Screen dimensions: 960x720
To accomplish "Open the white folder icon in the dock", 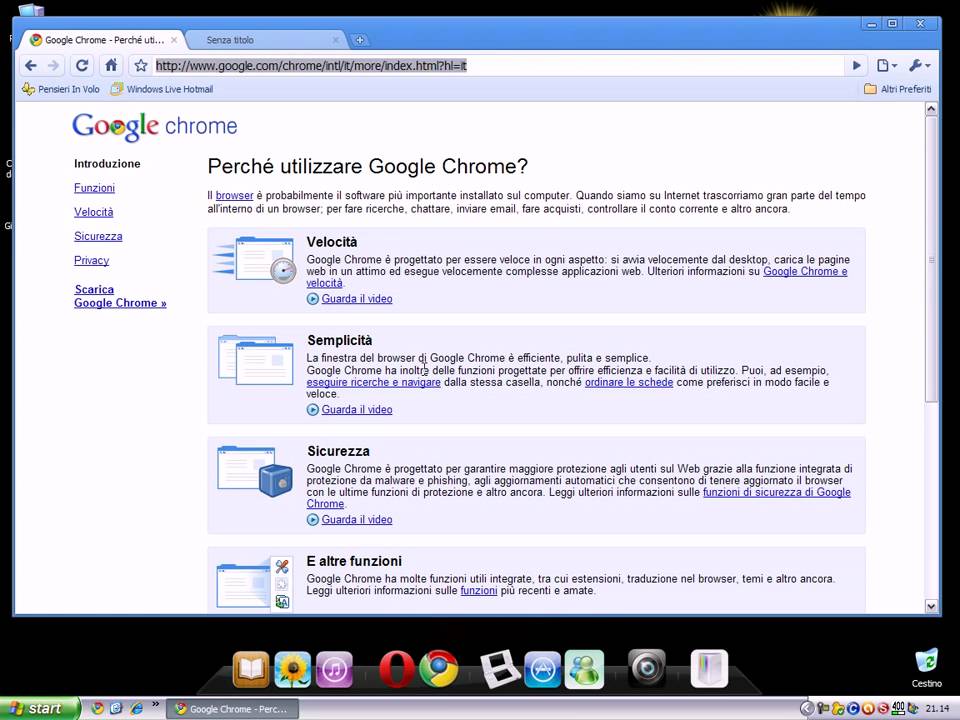I will point(709,669).
